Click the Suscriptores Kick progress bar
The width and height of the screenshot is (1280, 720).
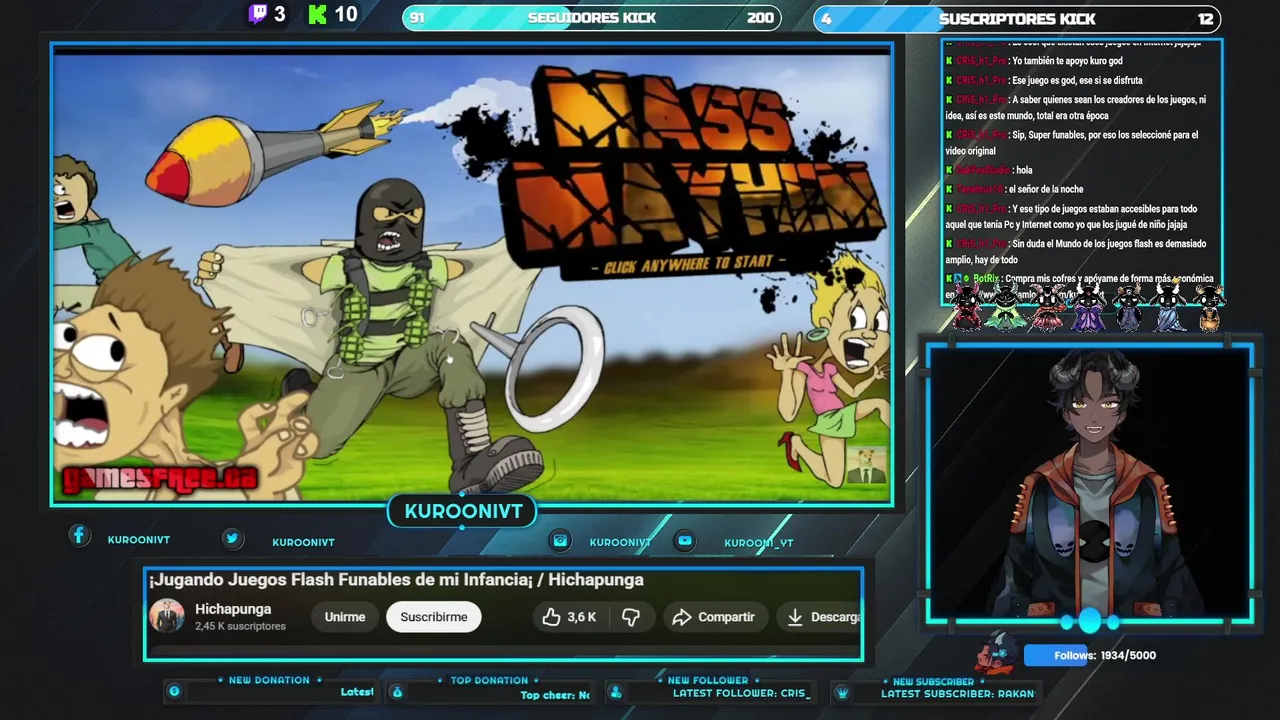click(x=1017, y=18)
